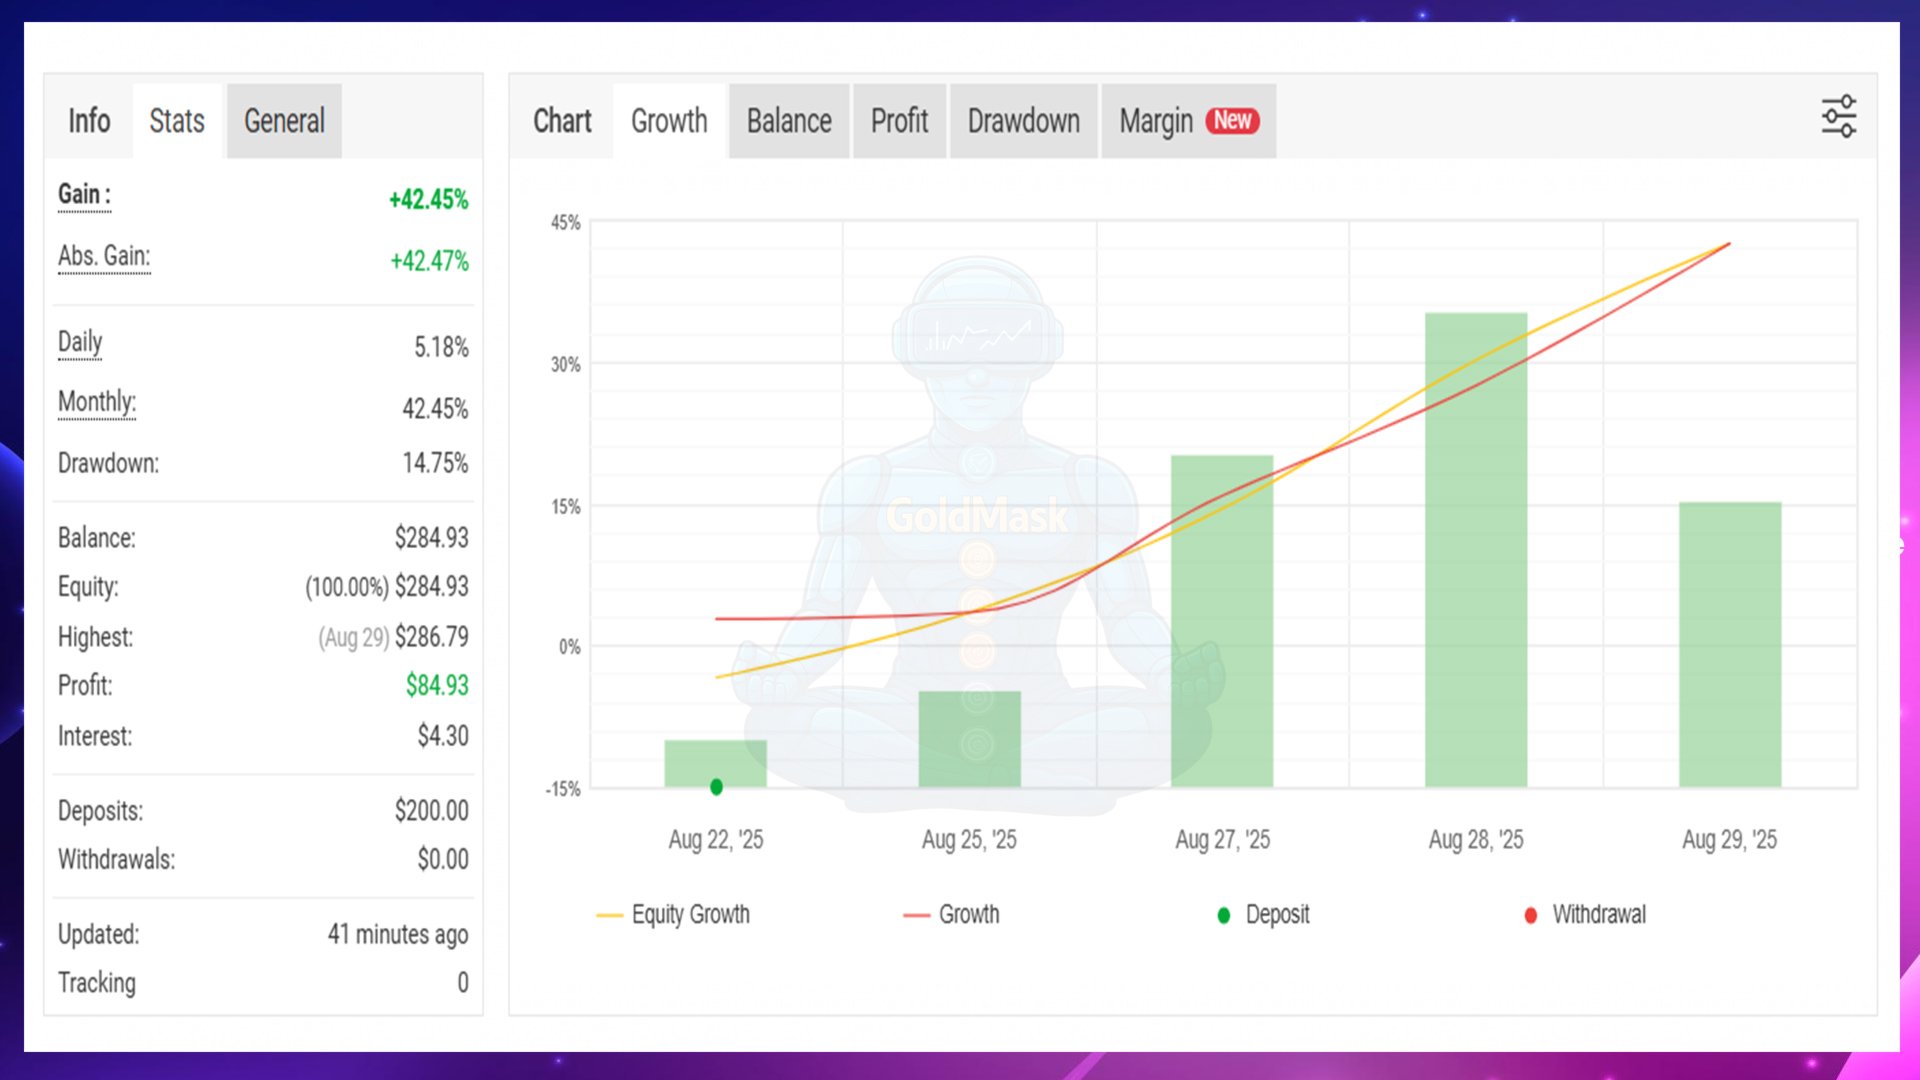Select the Growth chart tab

coord(669,121)
